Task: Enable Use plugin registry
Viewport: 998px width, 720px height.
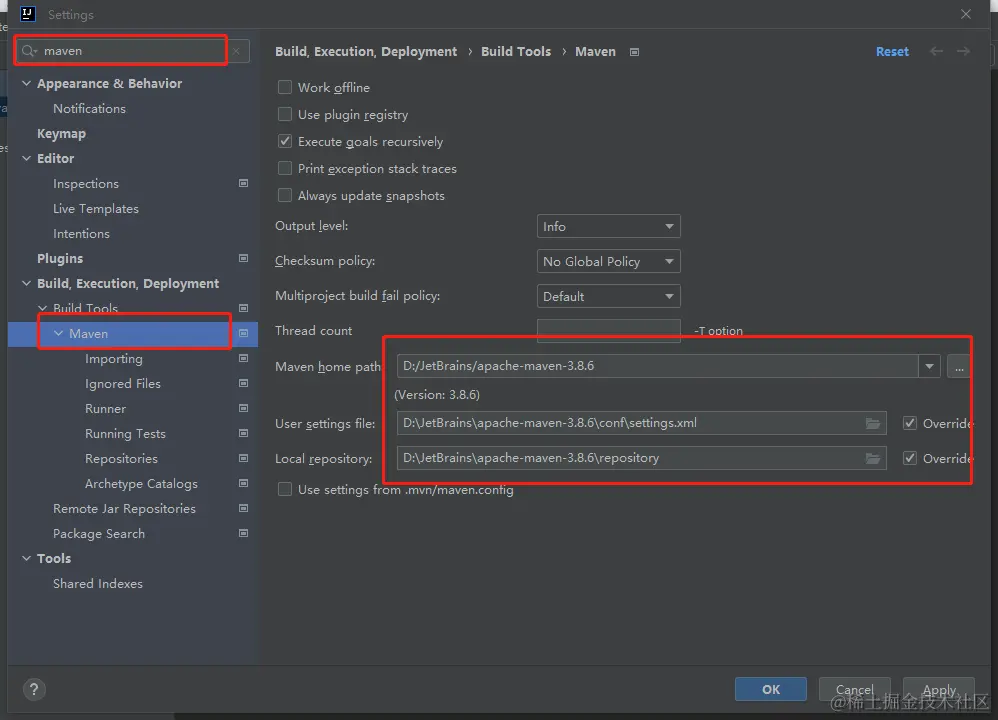Action: point(285,115)
